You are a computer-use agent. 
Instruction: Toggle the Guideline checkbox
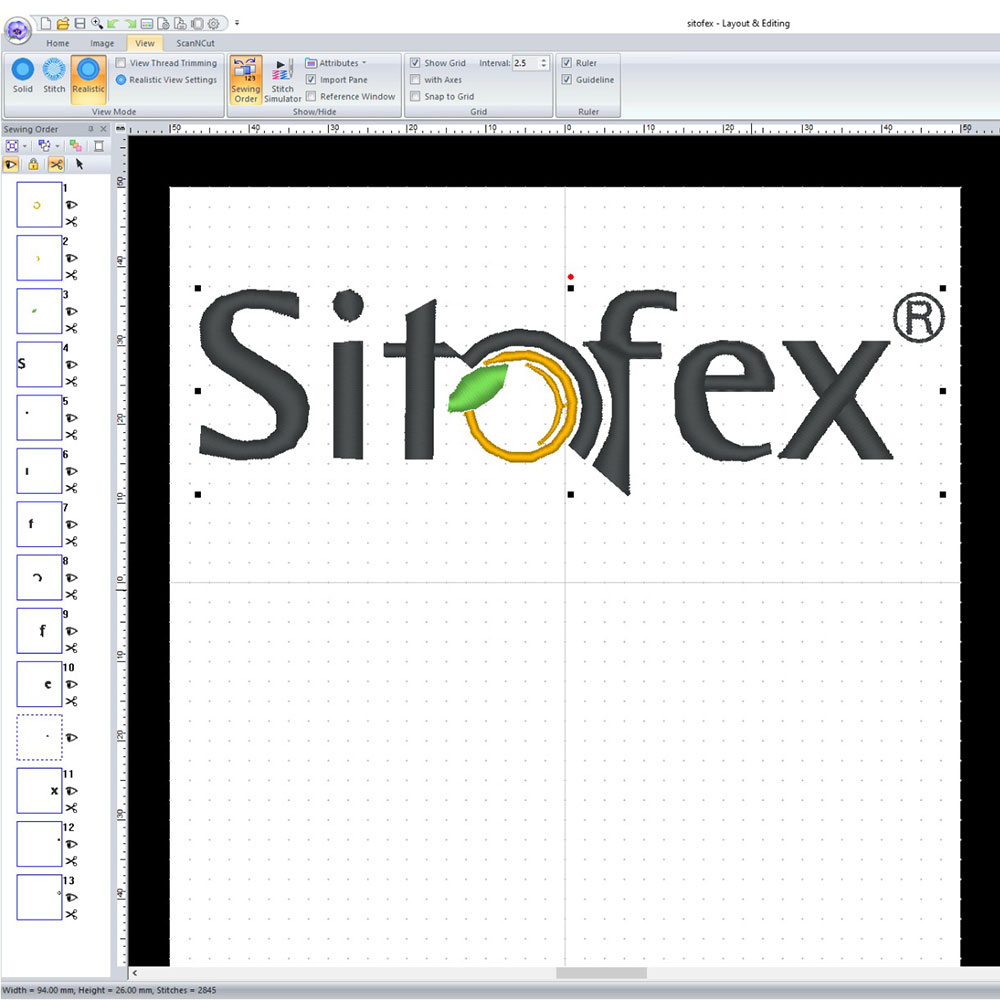(x=566, y=80)
